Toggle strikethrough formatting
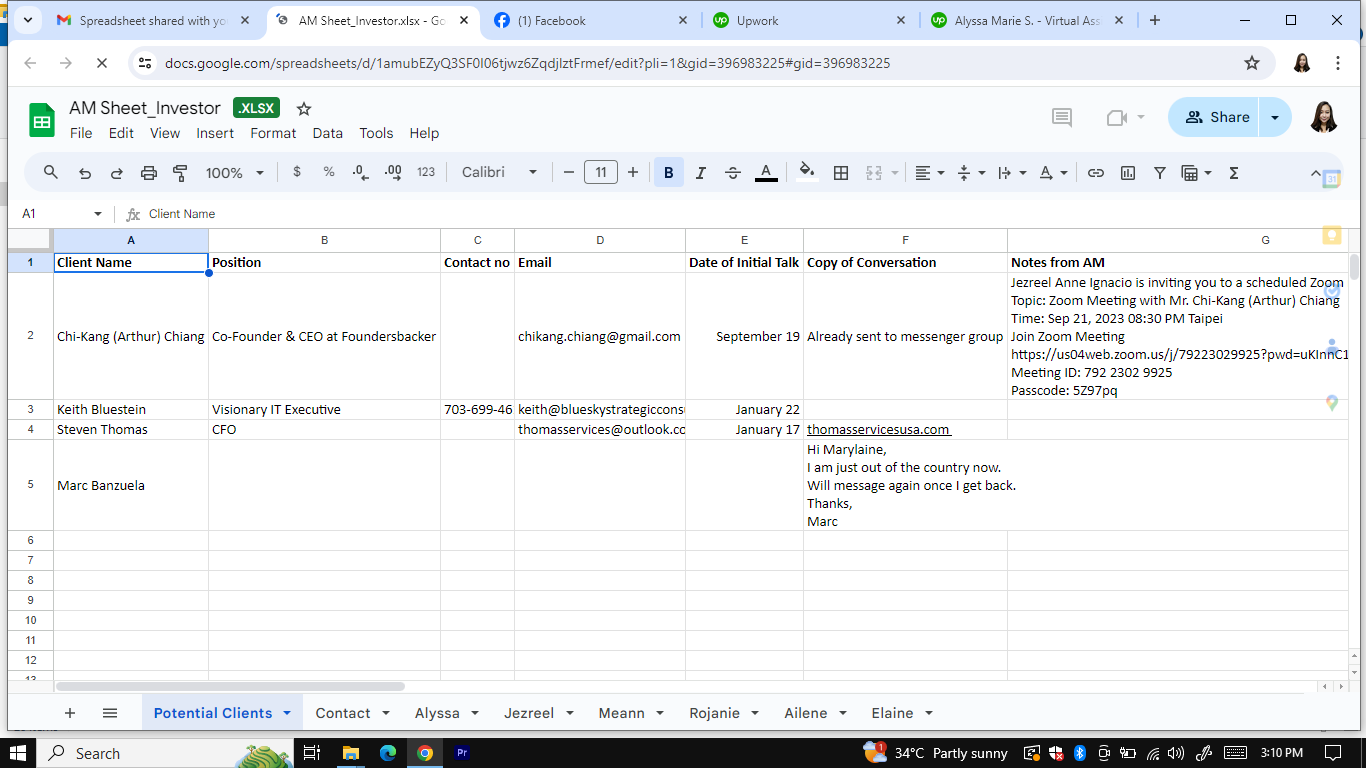The width and height of the screenshot is (1366, 768). pyautogui.click(x=733, y=173)
